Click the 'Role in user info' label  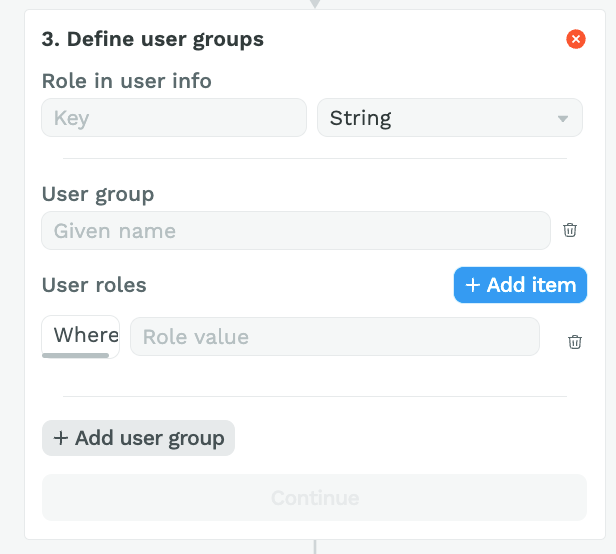126,81
